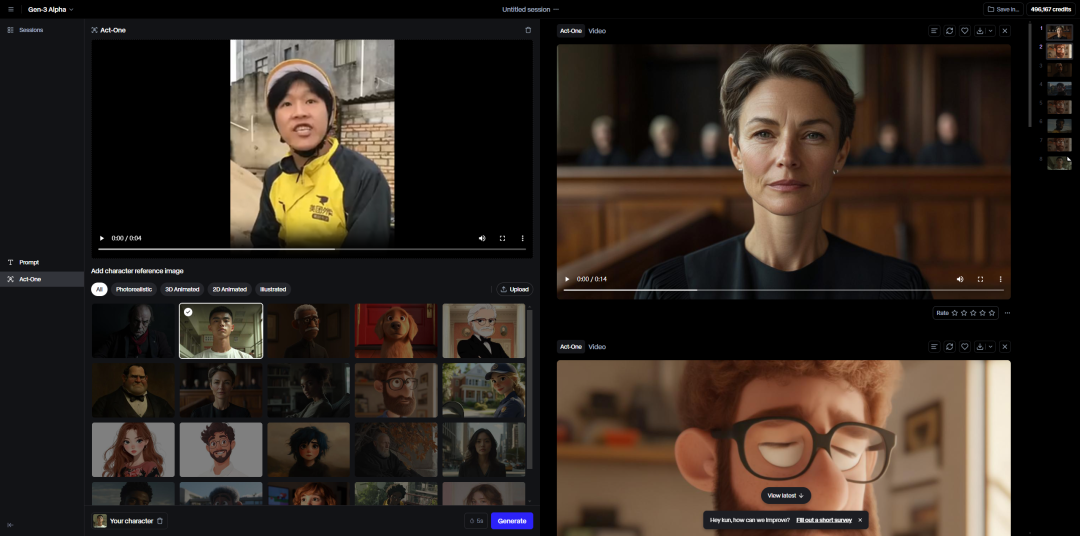Filter characters by Photorealistic

(x=134, y=289)
